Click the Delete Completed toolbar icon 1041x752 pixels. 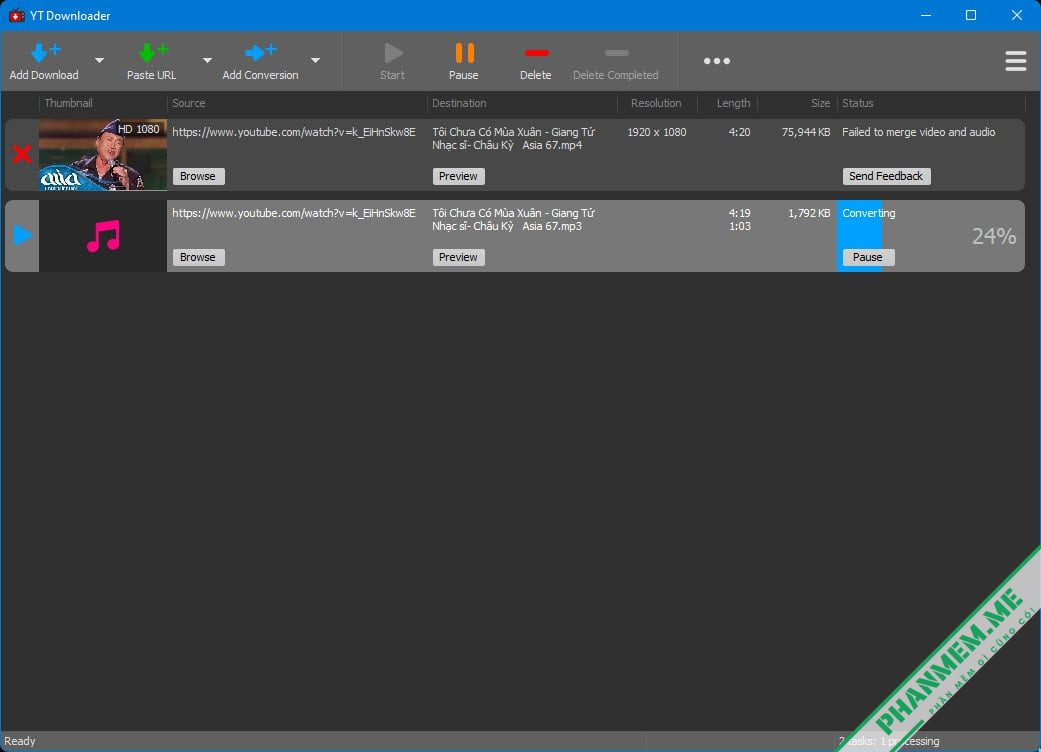(x=617, y=53)
